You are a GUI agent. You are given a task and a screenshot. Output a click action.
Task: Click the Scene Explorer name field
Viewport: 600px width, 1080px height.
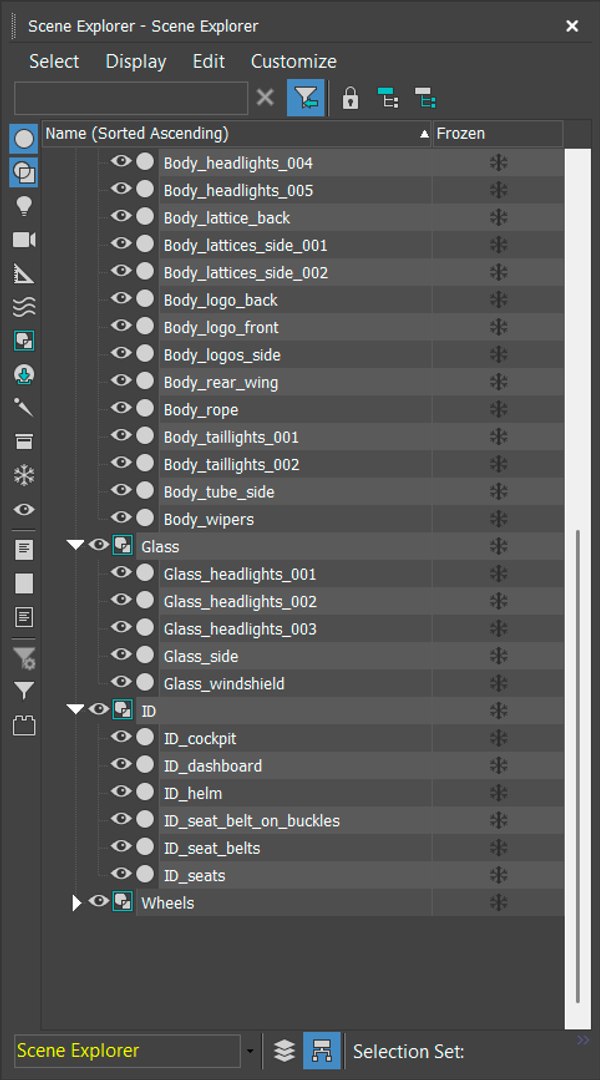coord(127,1051)
